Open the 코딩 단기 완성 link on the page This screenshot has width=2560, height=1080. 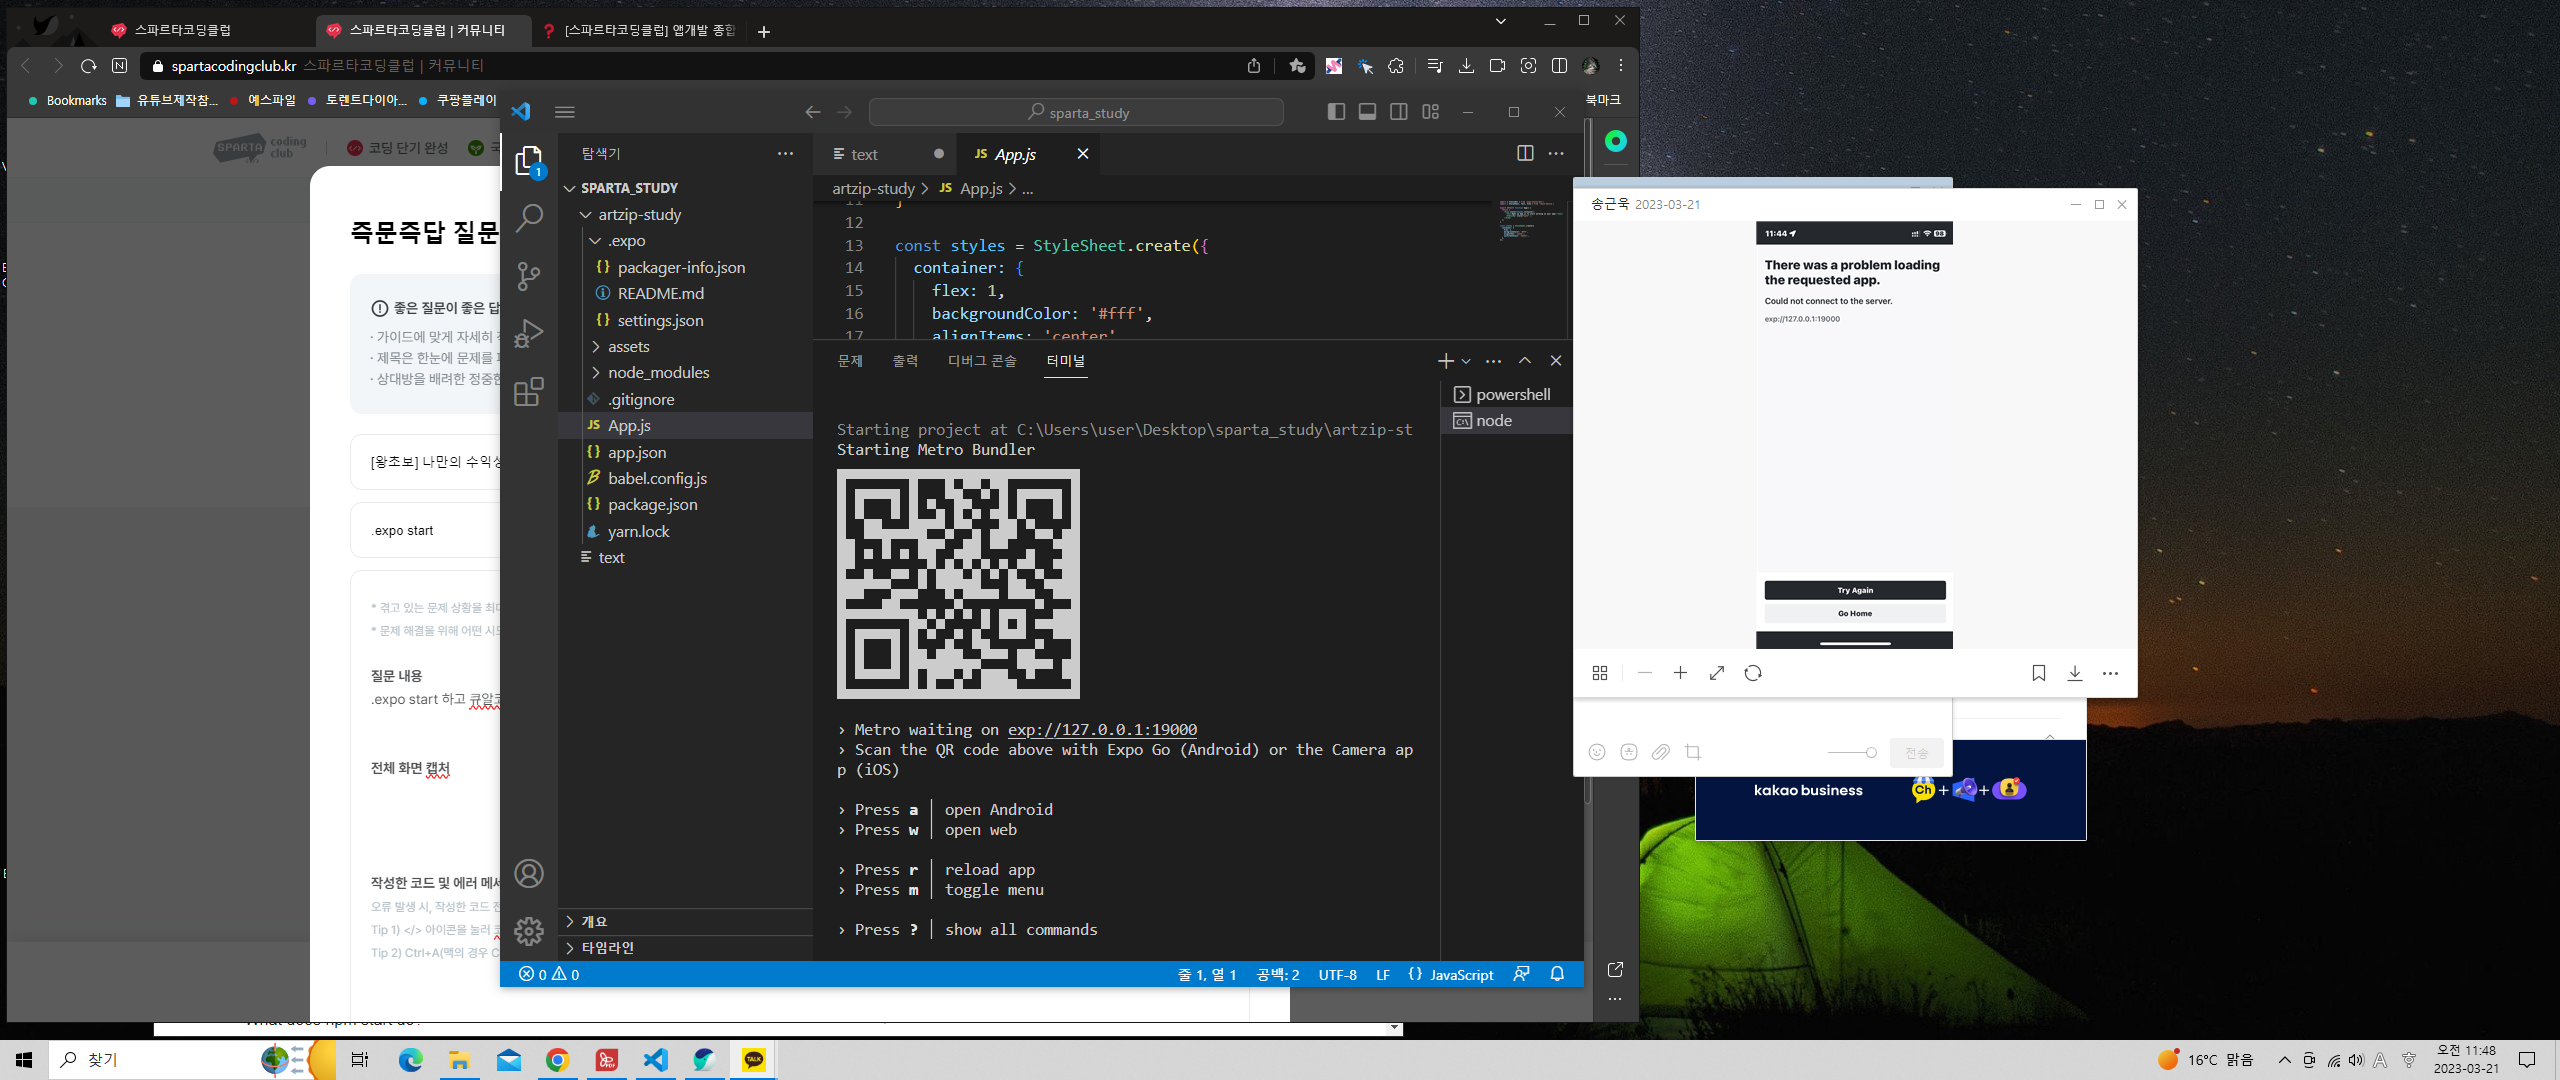(x=398, y=148)
